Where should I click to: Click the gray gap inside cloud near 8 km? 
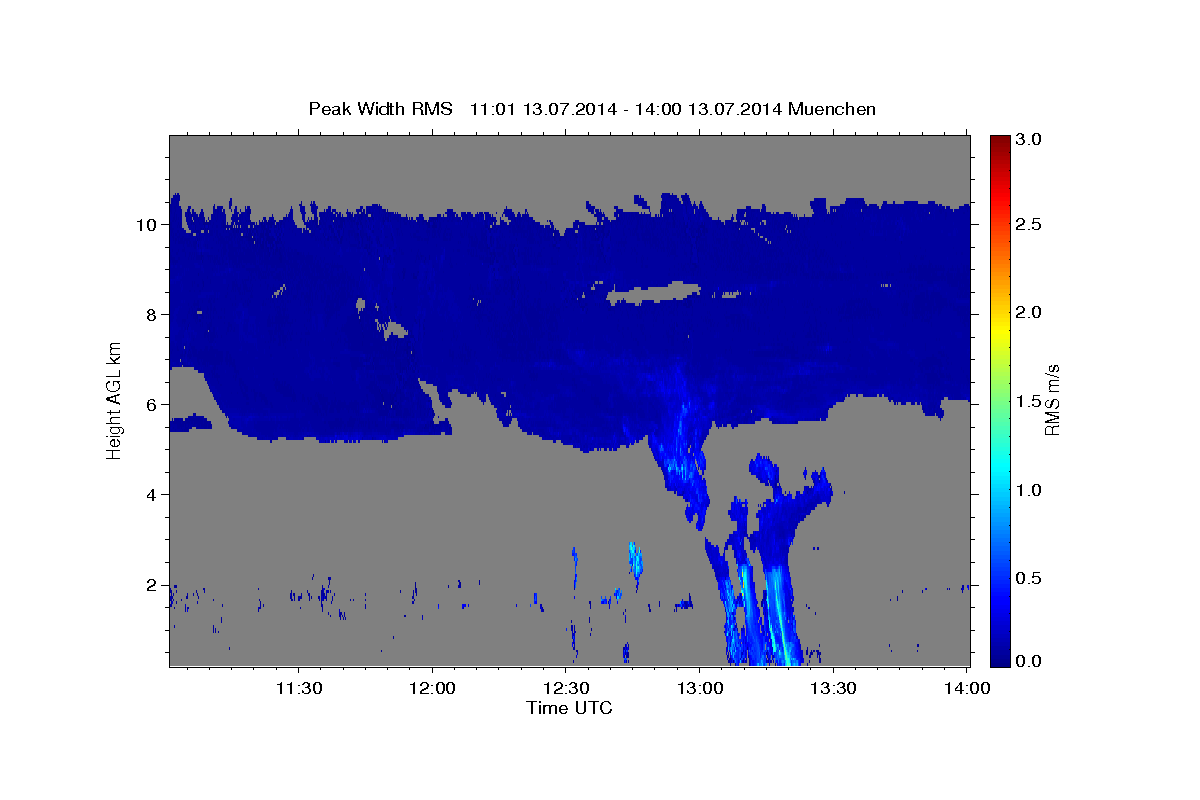coord(653,293)
